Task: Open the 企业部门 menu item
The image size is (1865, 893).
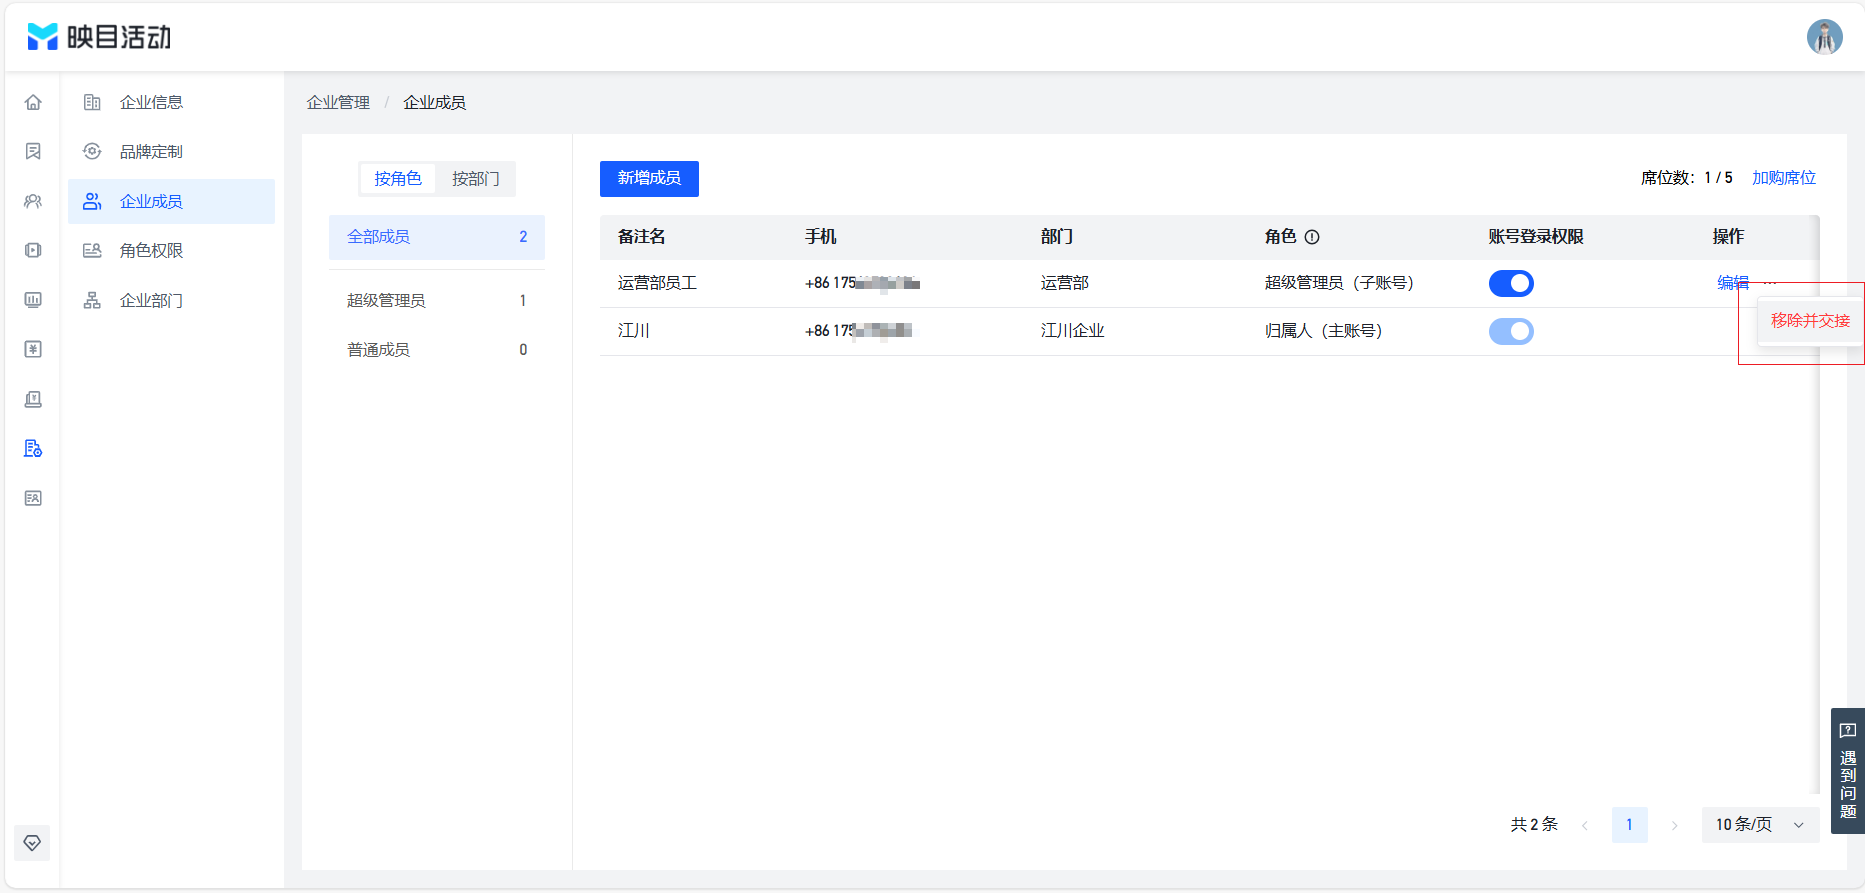Action: (x=171, y=300)
